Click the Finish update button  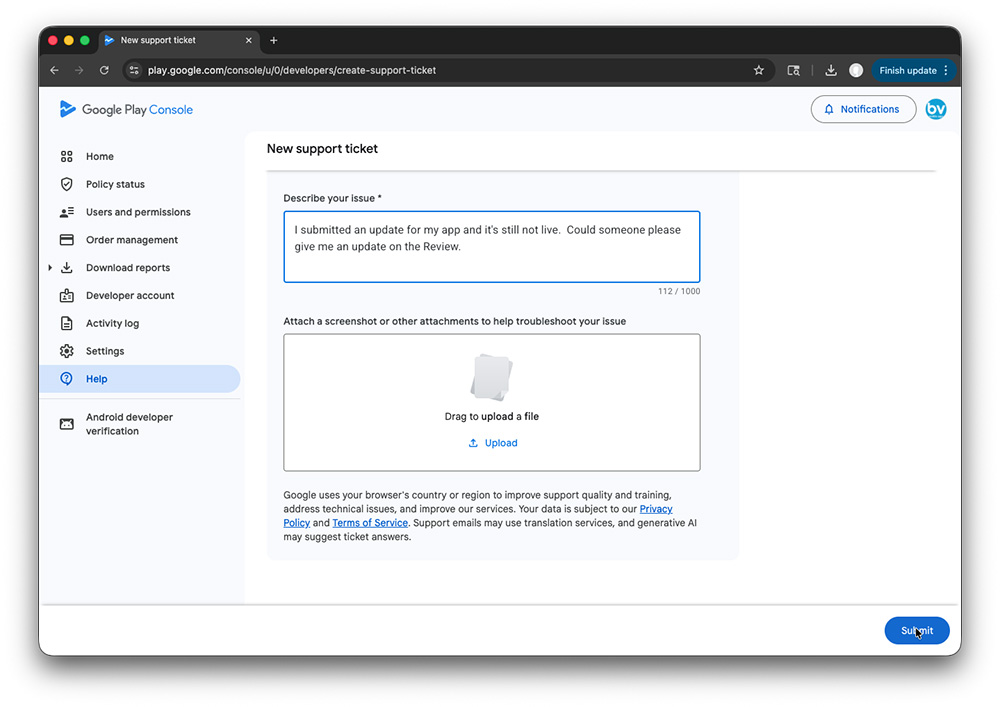(x=908, y=70)
